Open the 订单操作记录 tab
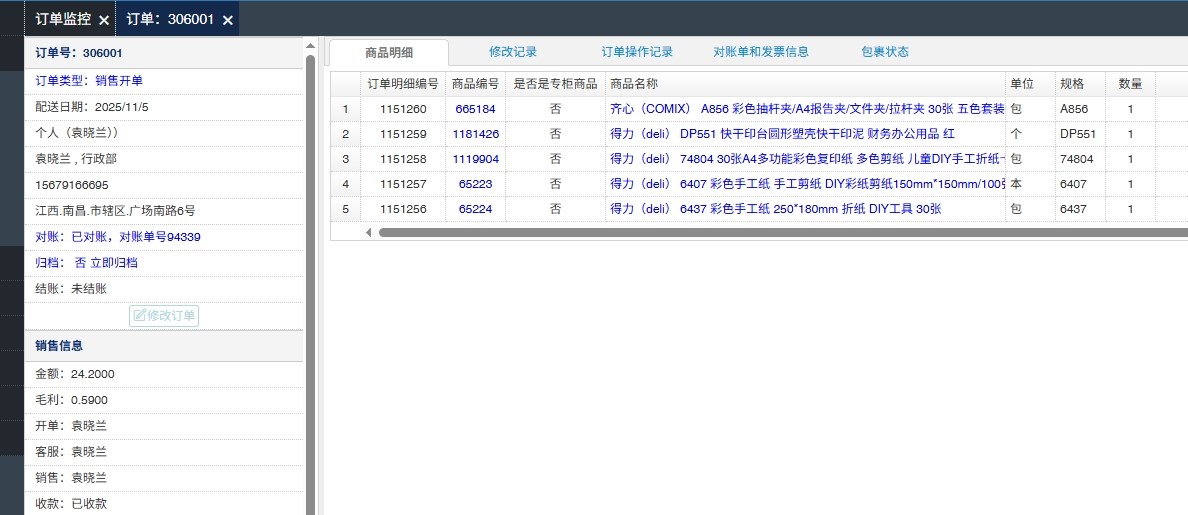Image resolution: width=1188 pixels, height=515 pixels. point(636,52)
